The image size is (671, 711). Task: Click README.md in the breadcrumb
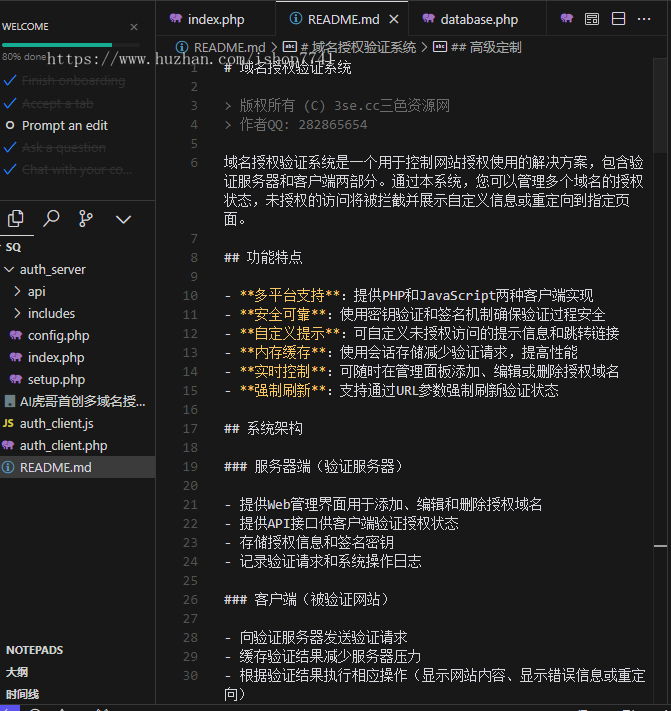point(229,47)
